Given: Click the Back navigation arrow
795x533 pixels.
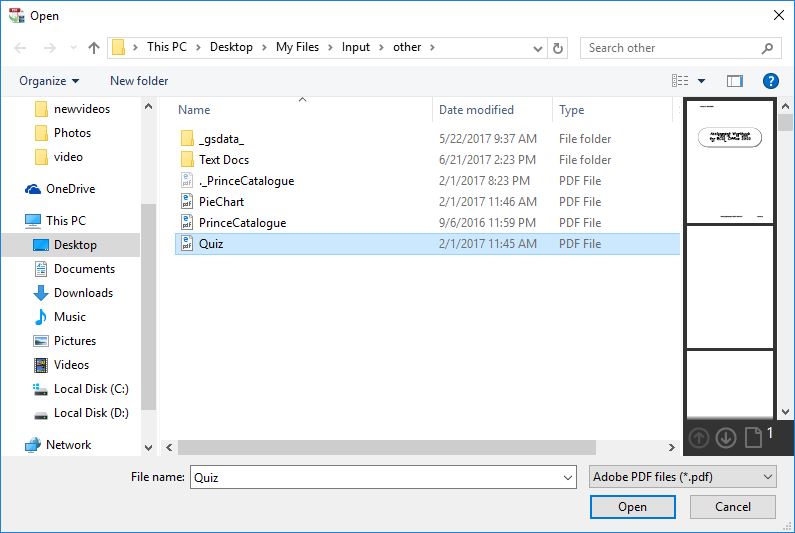Looking at the screenshot, I should click(x=20, y=48).
